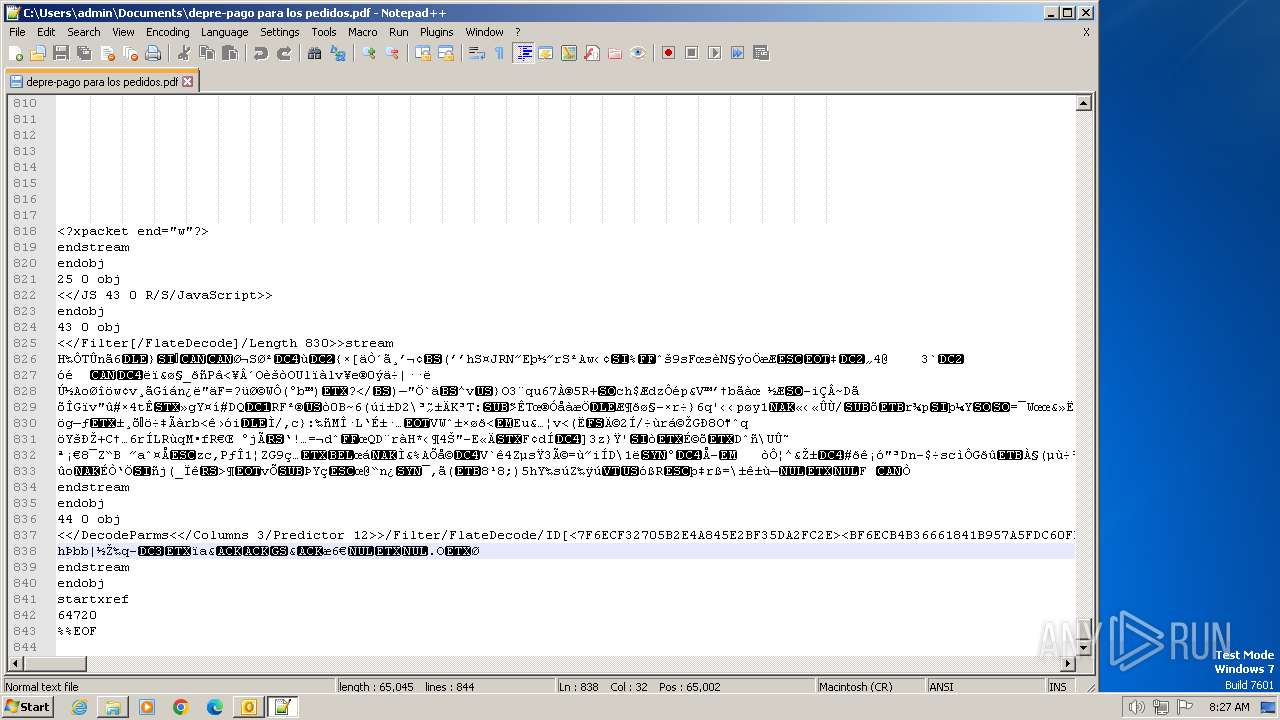
Task: Open User Defined Language dialog icon
Action: [x=546, y=53]
